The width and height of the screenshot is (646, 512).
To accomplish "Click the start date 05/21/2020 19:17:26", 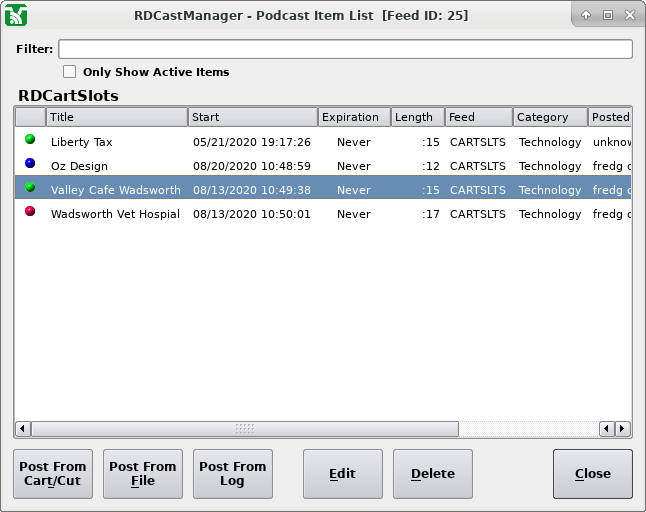I will point(252,142).
